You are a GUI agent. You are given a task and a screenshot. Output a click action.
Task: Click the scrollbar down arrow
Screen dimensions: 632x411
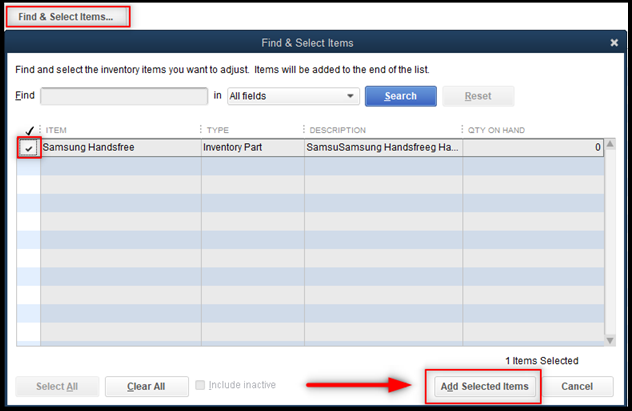[x=610, y=340]
